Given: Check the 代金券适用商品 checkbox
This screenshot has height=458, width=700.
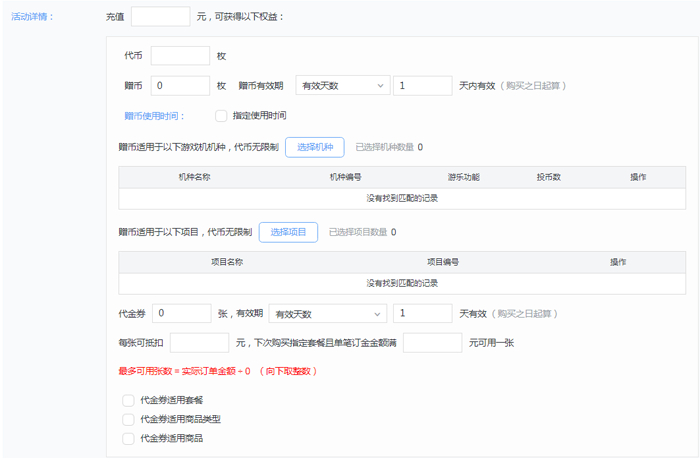Looking at the screenshot, I should coord(128,439).
